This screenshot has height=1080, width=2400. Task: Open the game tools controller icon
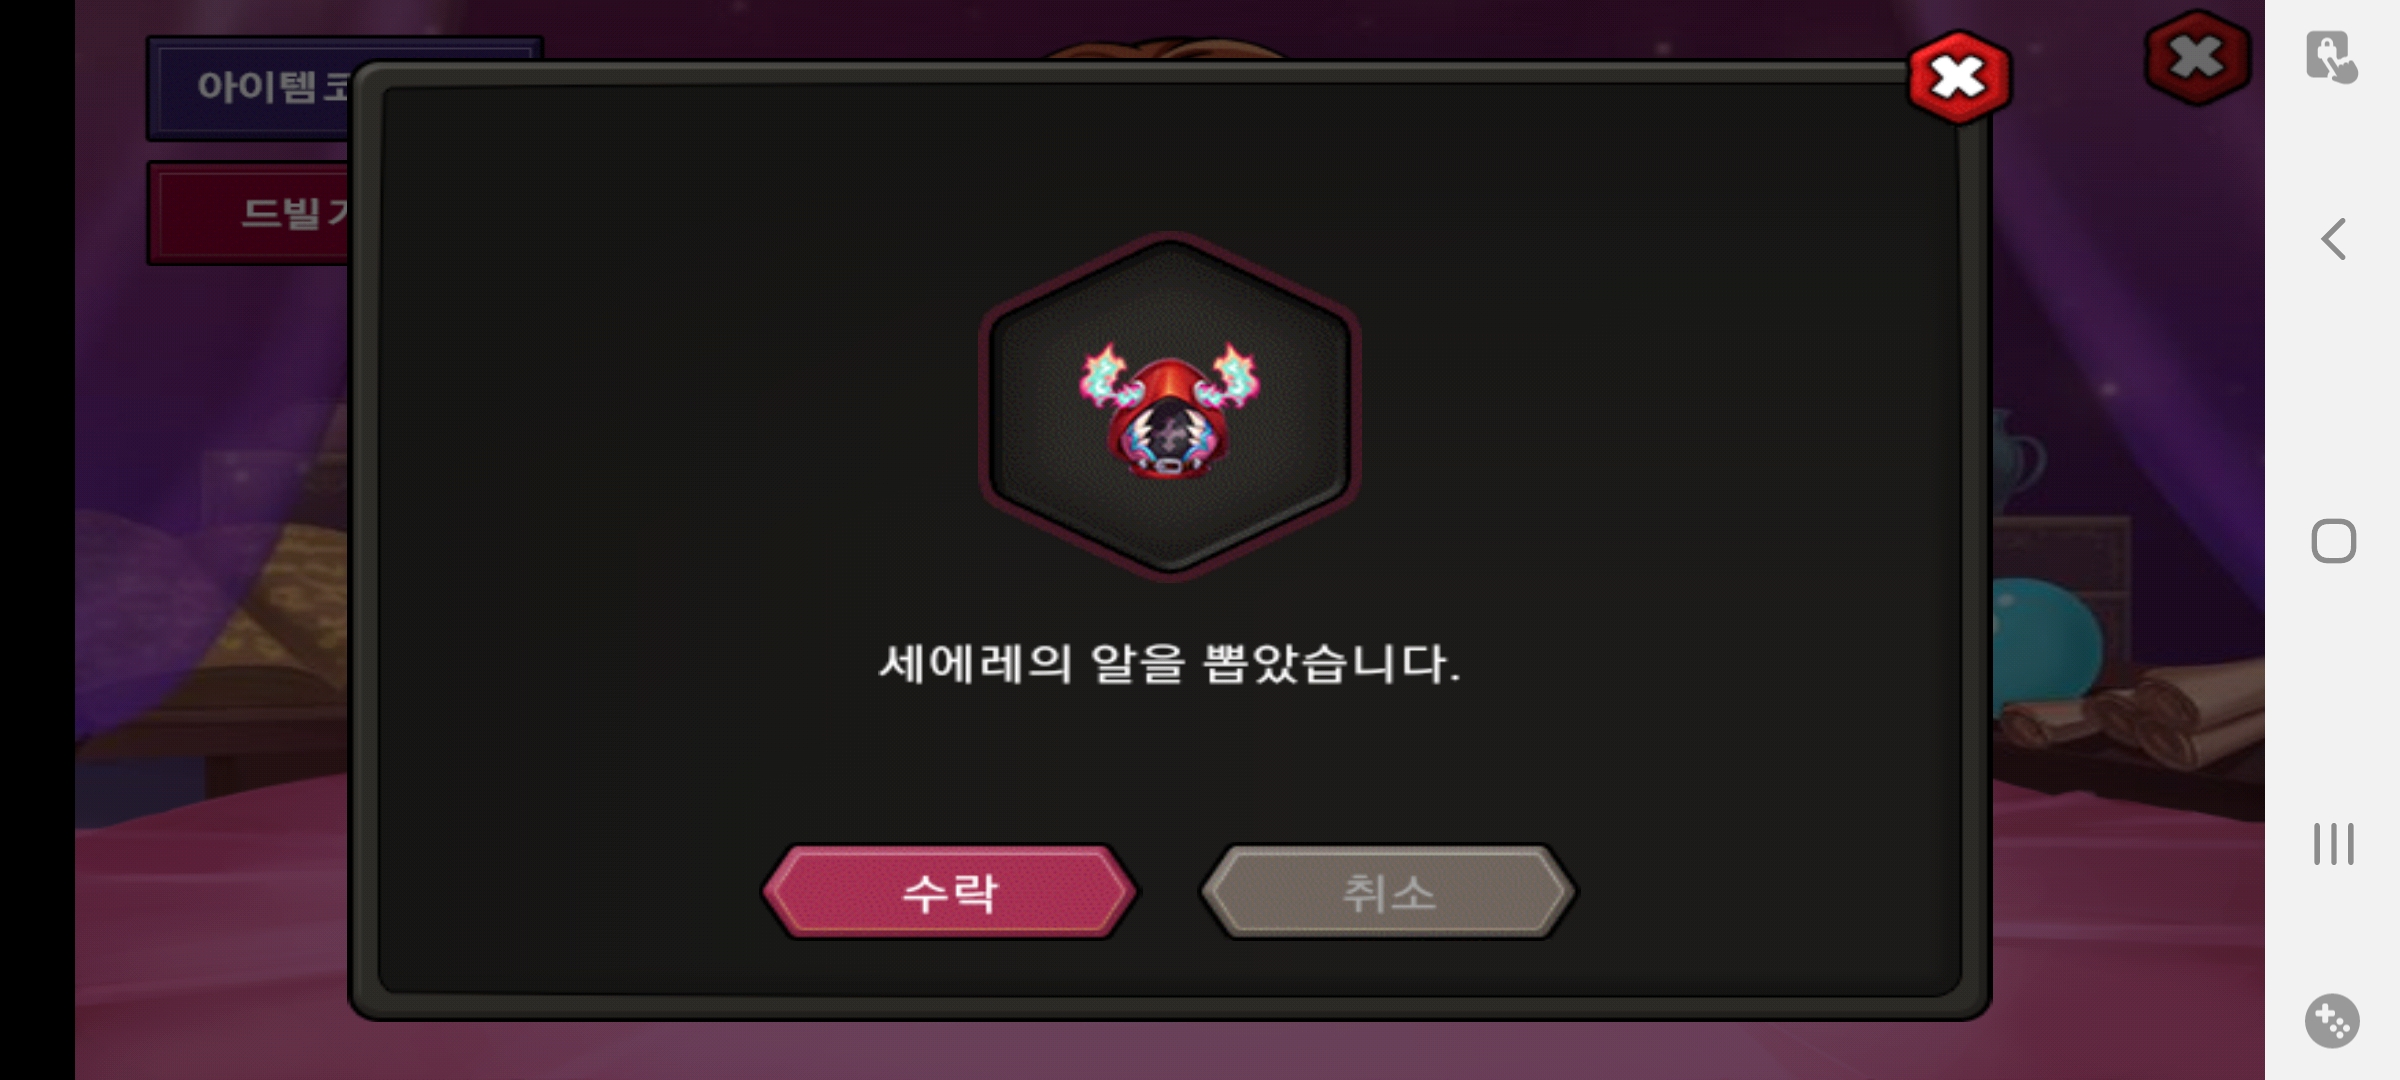(x=2332, y=1021)
